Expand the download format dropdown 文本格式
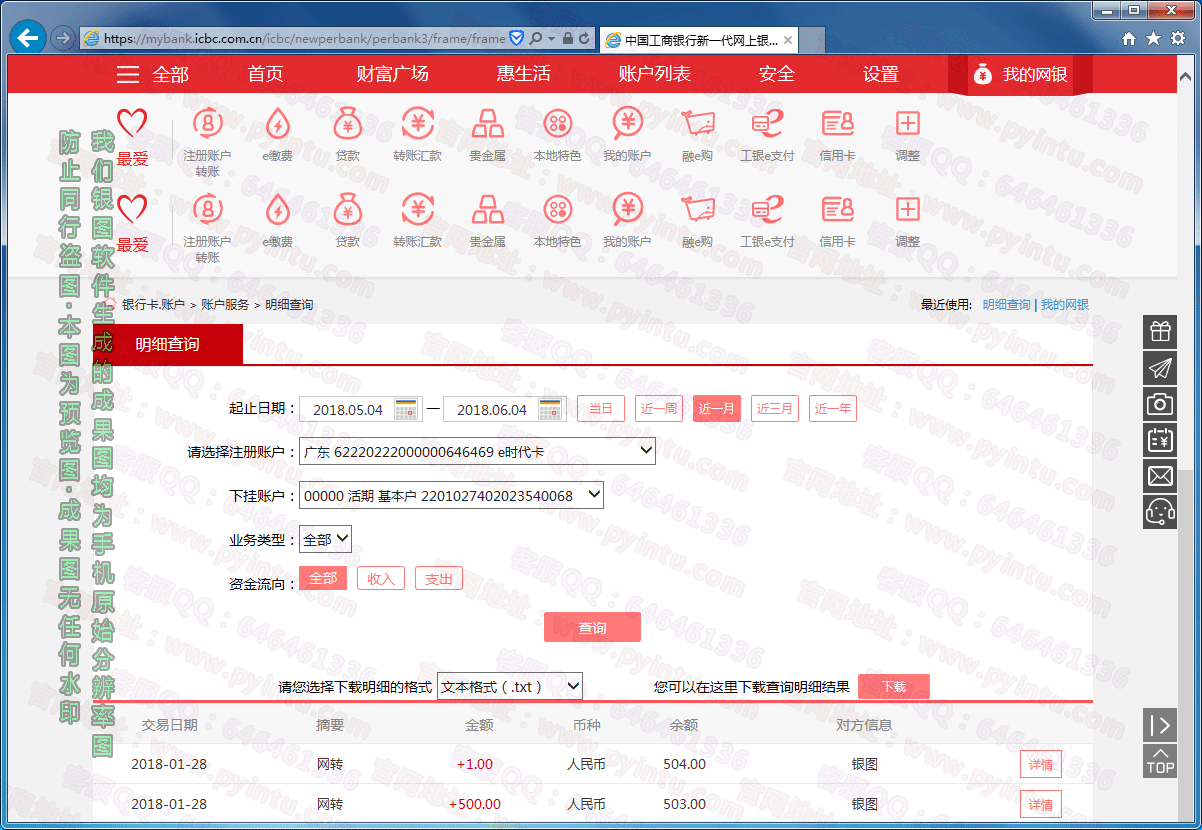 tap(510, 686)
